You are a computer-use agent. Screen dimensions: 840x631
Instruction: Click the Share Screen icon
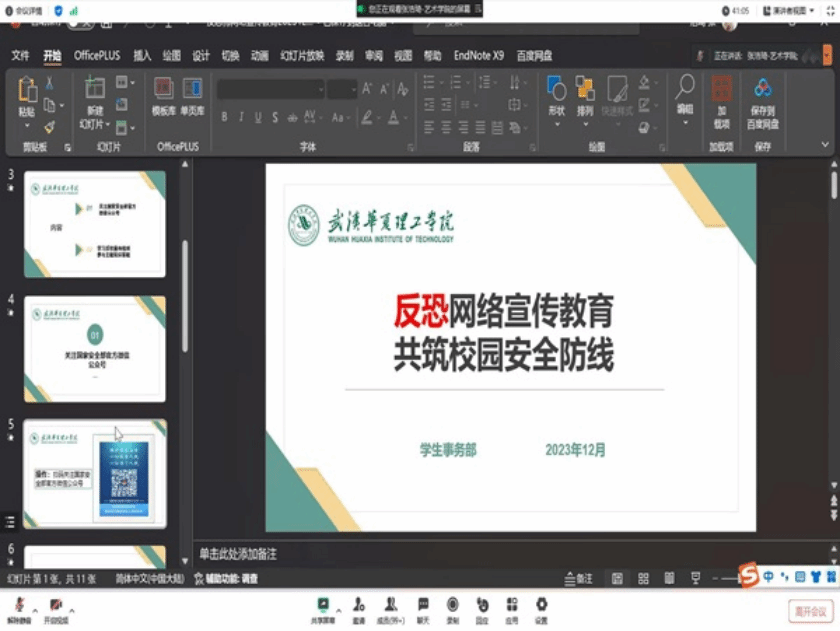pyautogui.click(x=323, y=604)
